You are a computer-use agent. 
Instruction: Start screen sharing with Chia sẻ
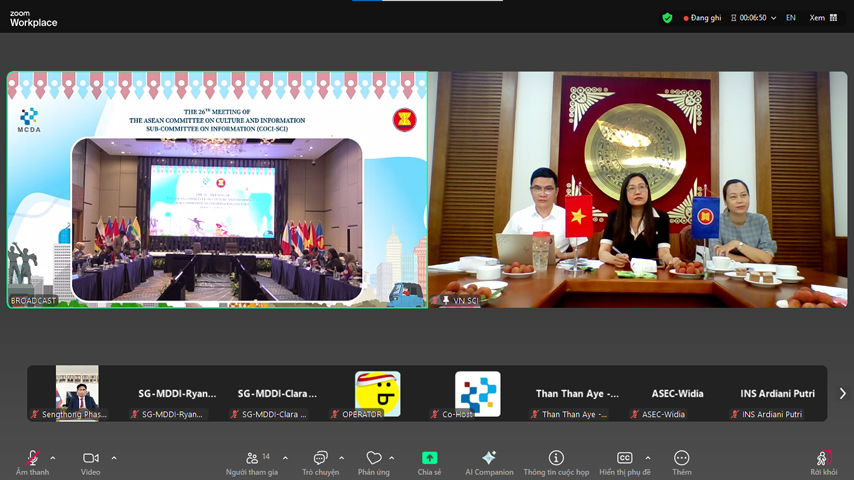point(429,463)
